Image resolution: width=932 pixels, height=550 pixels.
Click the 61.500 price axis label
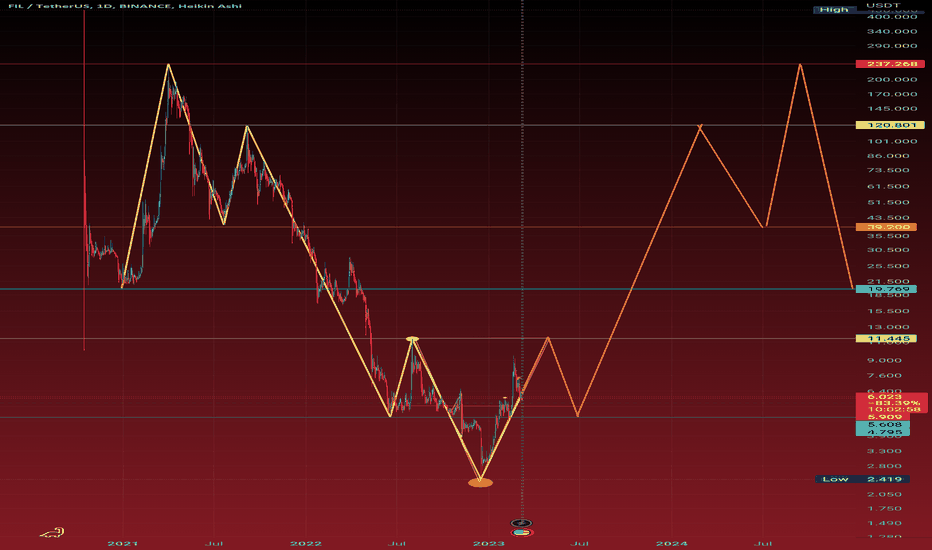click(888, 186)
